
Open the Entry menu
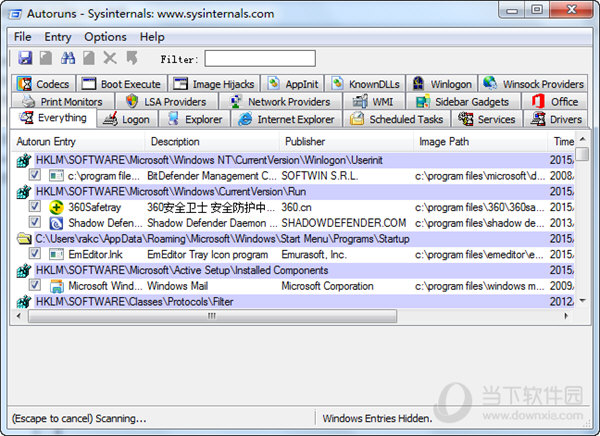point(58,37)
